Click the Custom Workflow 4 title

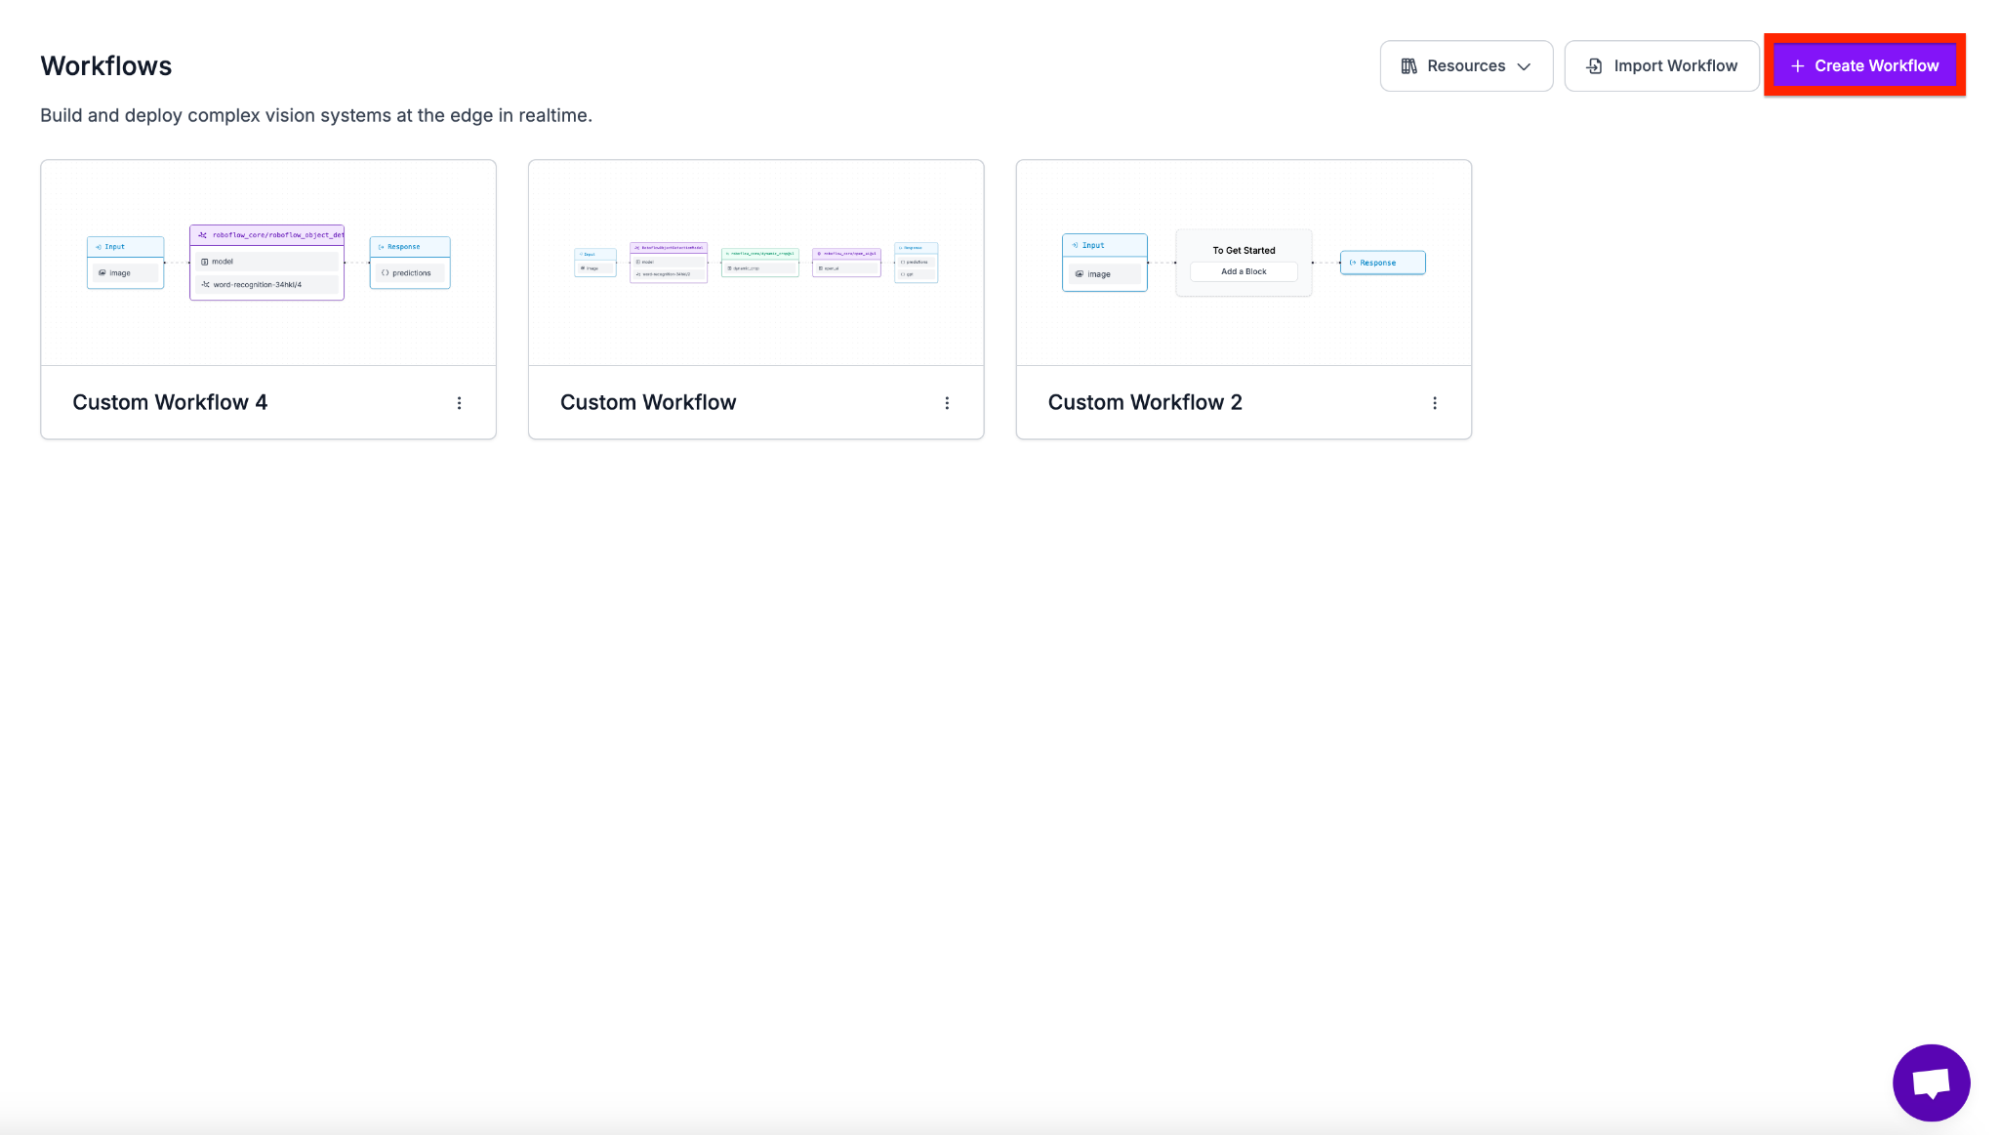(170, 402)
